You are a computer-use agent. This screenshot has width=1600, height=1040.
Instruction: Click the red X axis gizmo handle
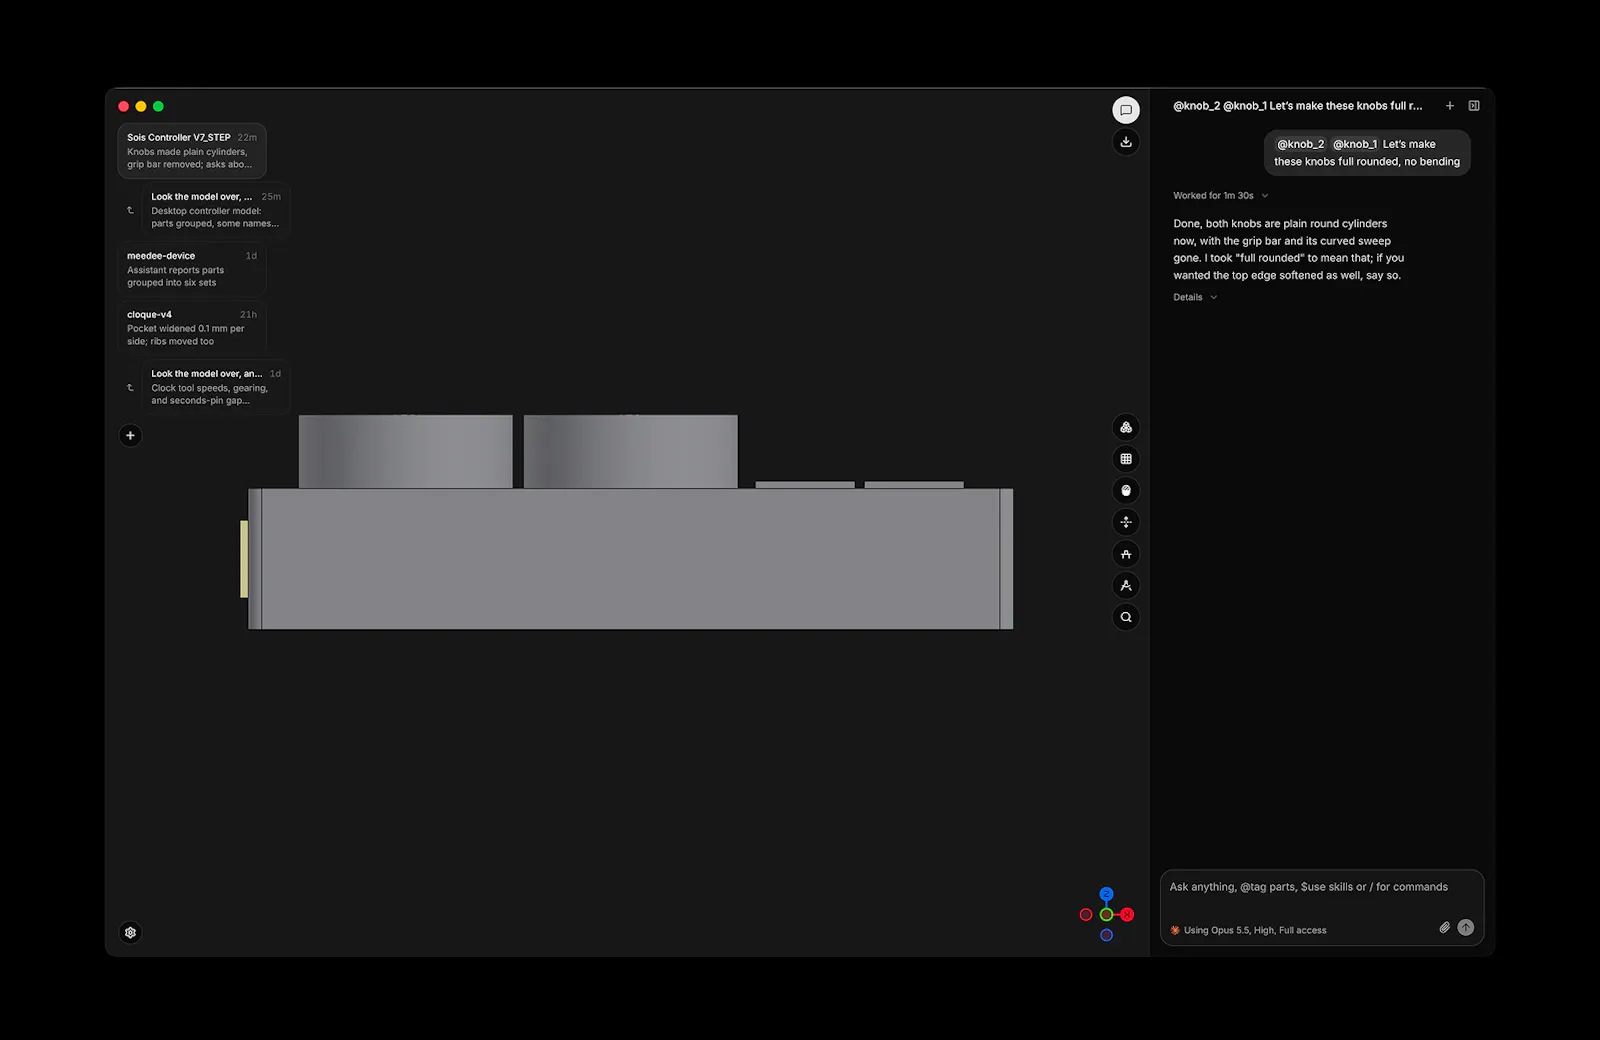click(x=1127, y=914)
